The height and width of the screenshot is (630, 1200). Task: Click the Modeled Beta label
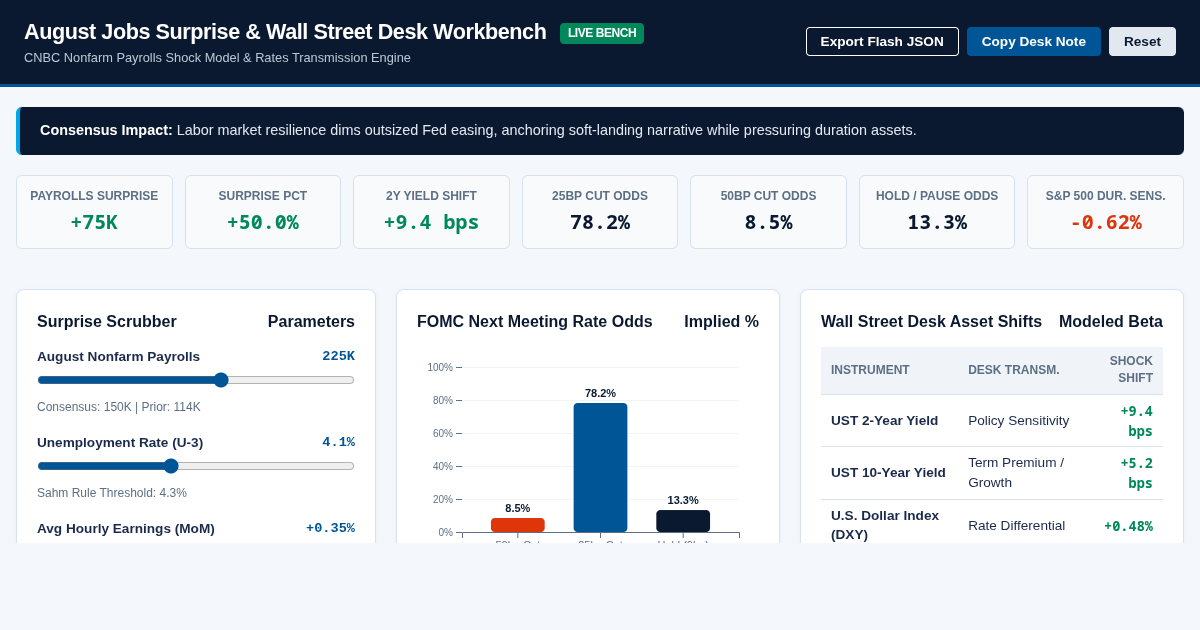point(1111,322)
